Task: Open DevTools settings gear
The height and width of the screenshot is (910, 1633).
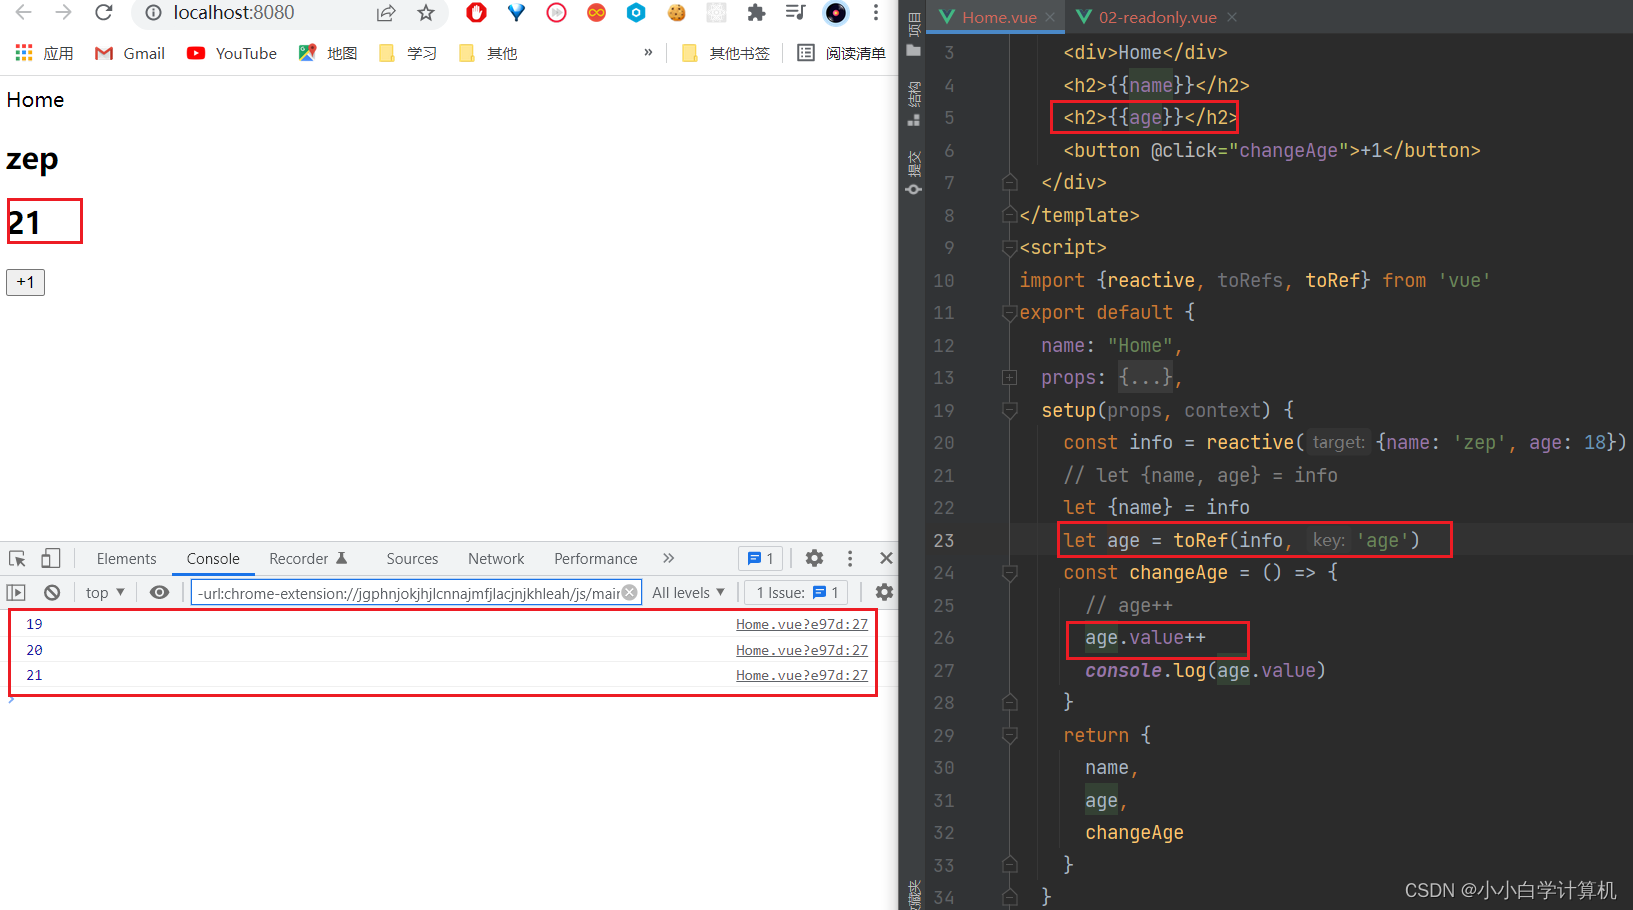Action: coord(815,558)
